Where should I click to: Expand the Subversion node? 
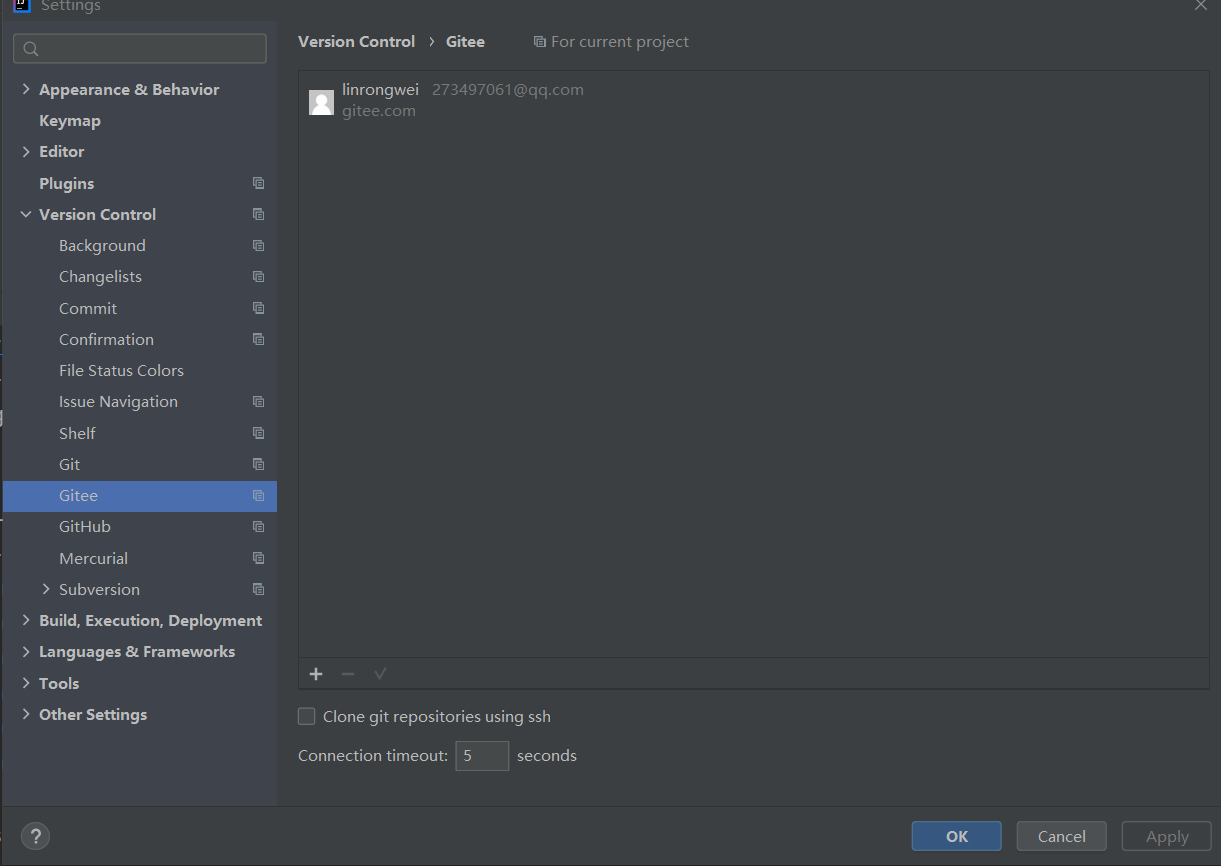click(x=46, y=589)
